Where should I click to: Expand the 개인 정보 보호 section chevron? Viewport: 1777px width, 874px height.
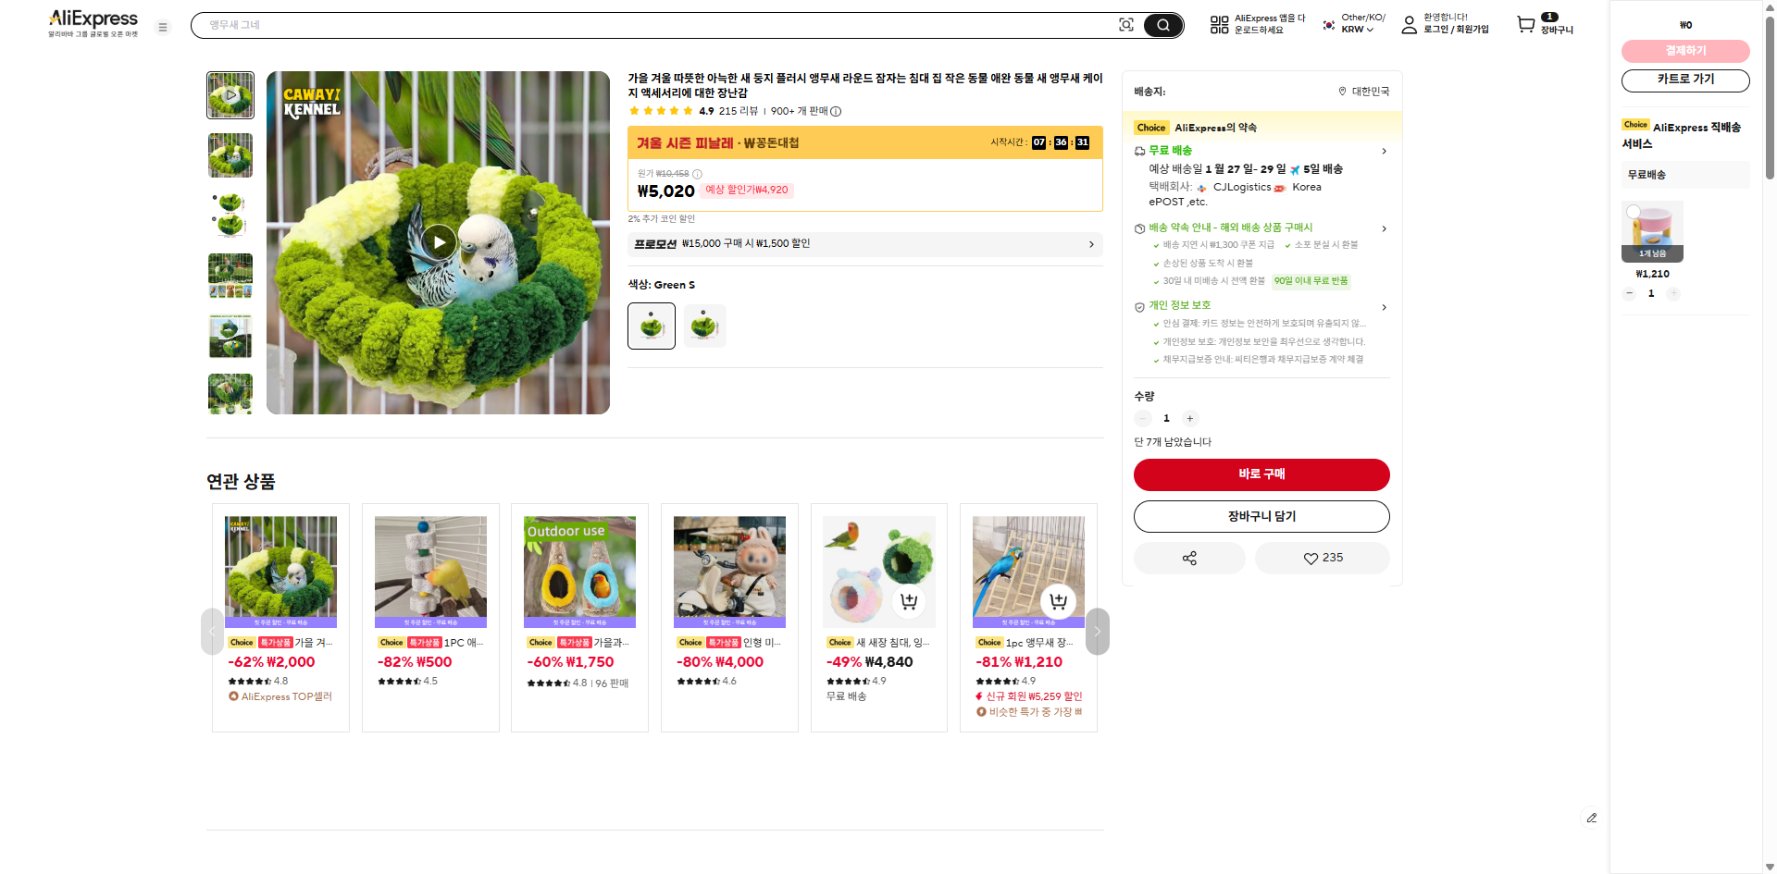pyautogui.click(x=1384, y=307)
